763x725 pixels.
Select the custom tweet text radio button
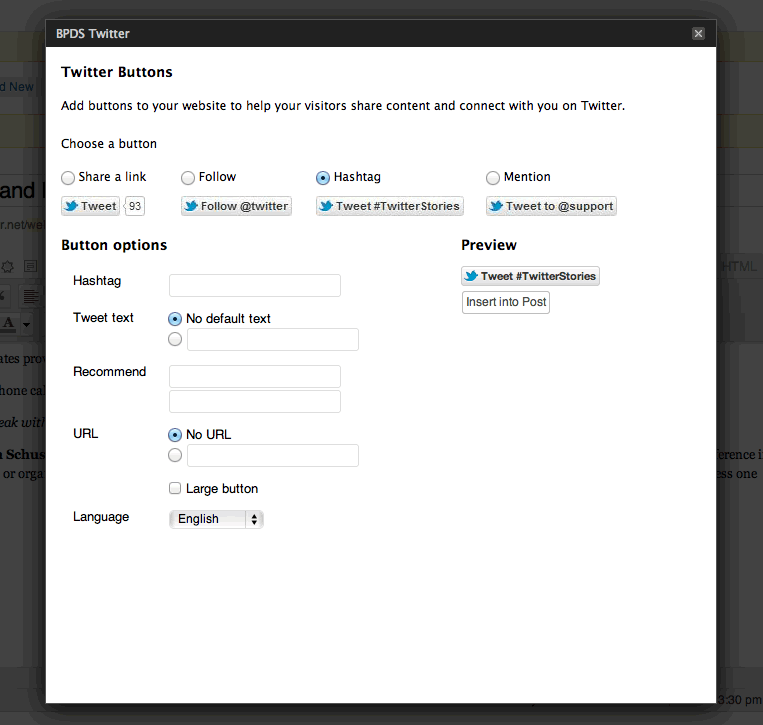click(175, 340)
